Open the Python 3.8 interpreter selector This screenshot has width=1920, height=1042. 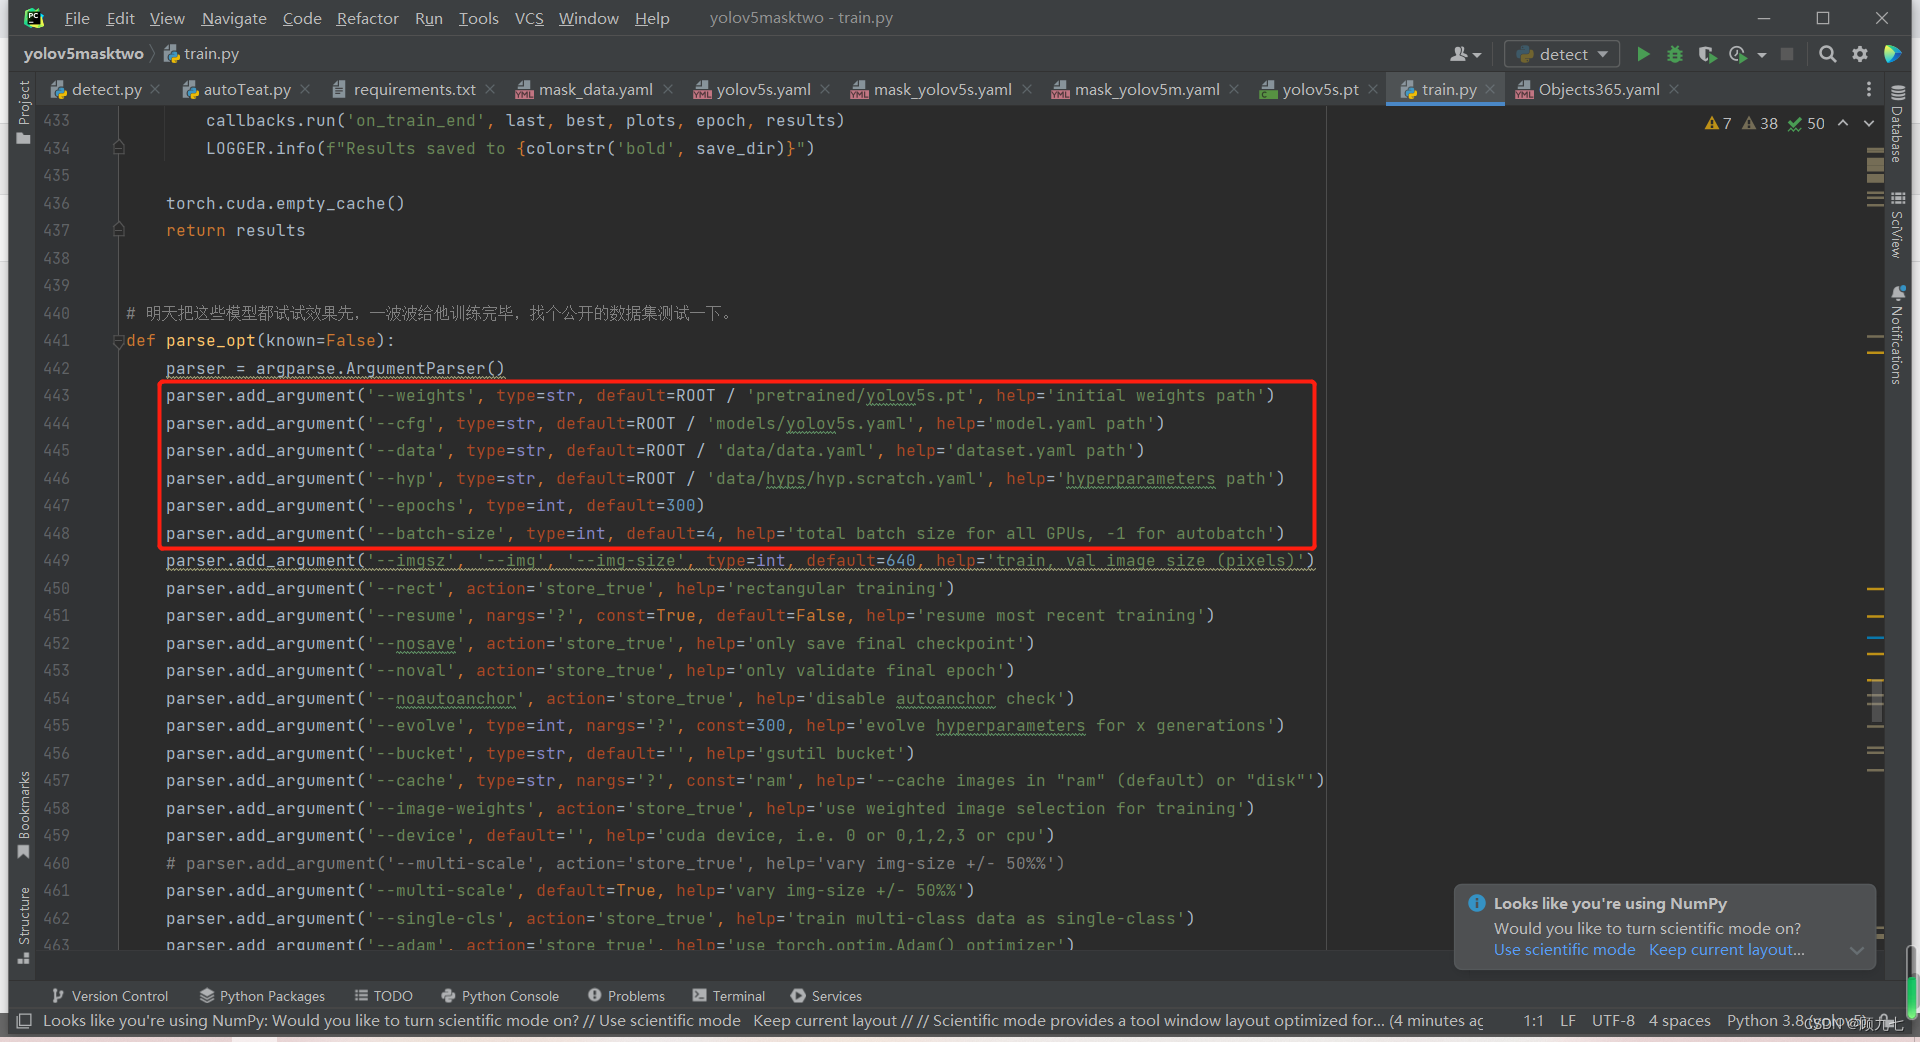point(1795,1021)
